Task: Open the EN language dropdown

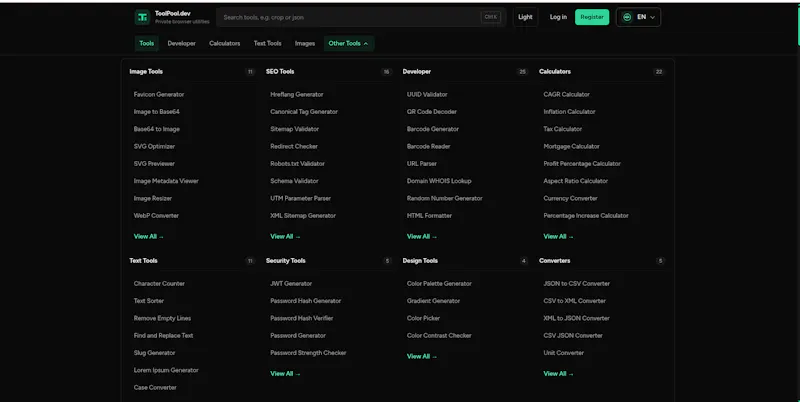Action: click(638, 17)
